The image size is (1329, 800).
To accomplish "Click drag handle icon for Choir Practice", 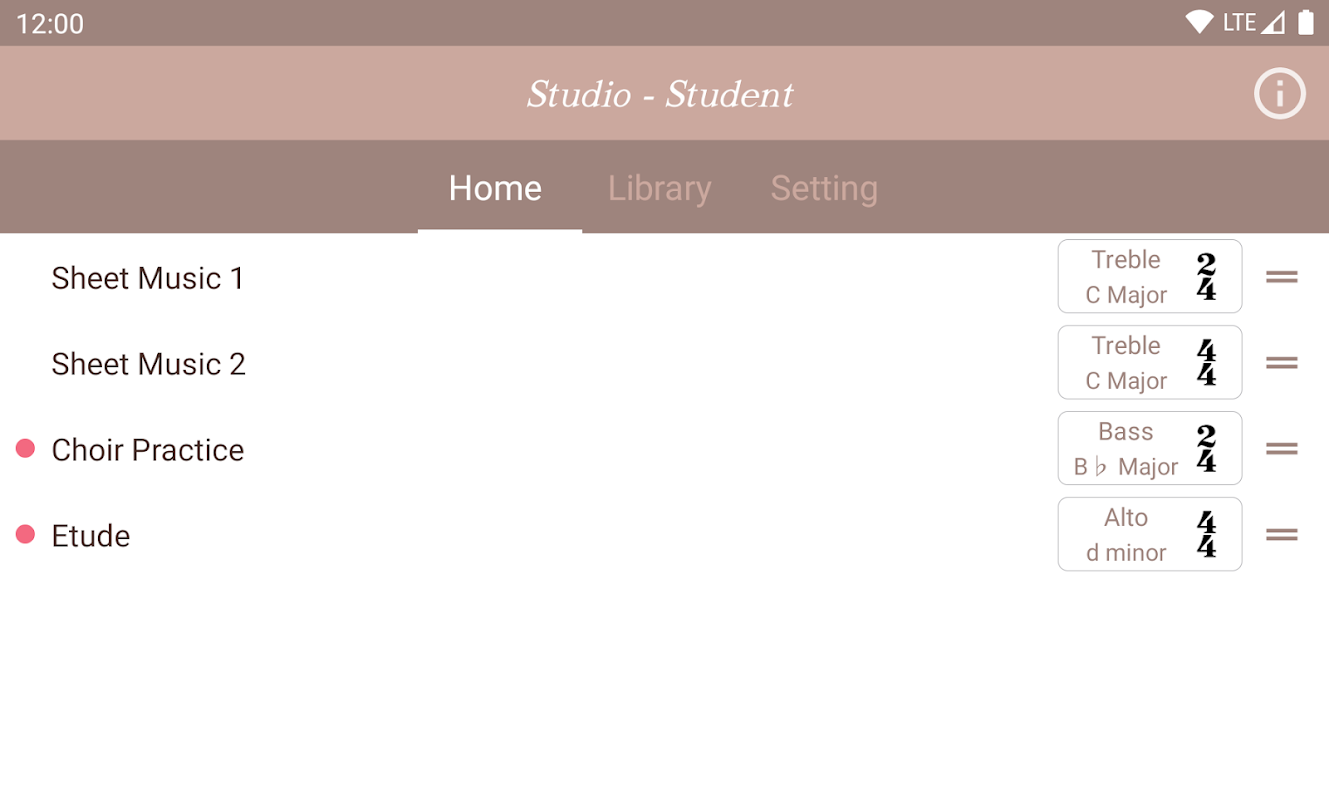I will [x=1281, y=449].
